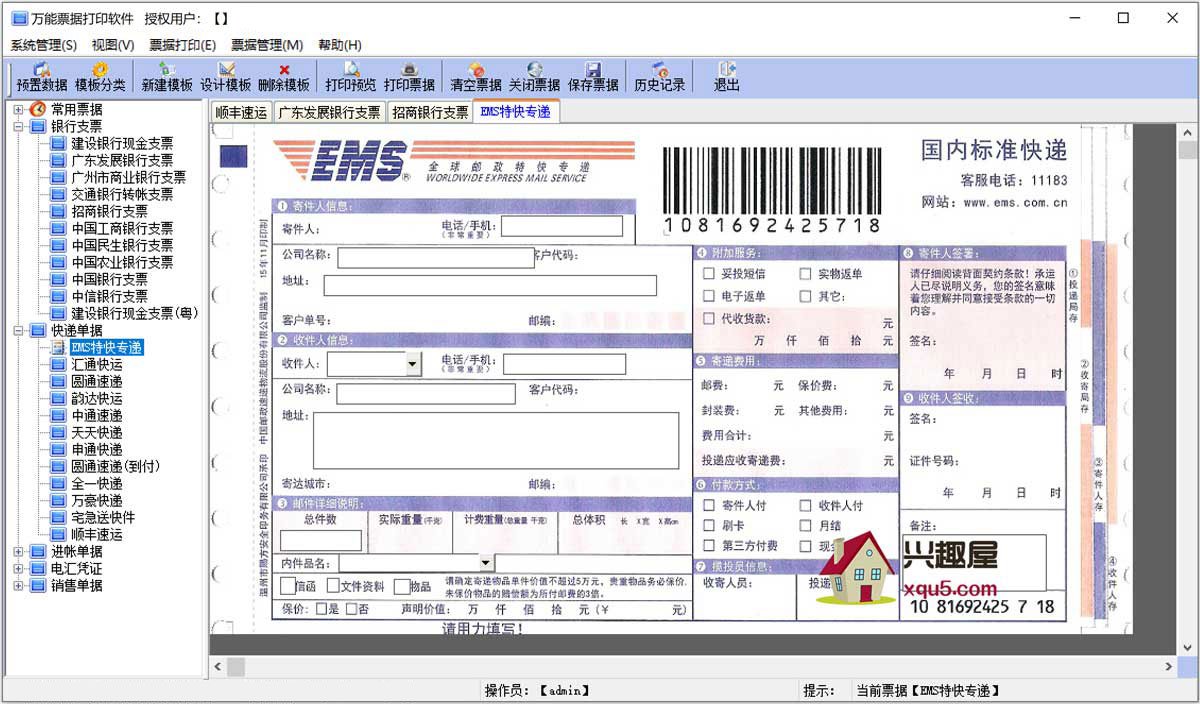Viewport: 1200px width, 704px height.
Task: Open the 系统管理(S) menu
Action: (x=44, y=45)
